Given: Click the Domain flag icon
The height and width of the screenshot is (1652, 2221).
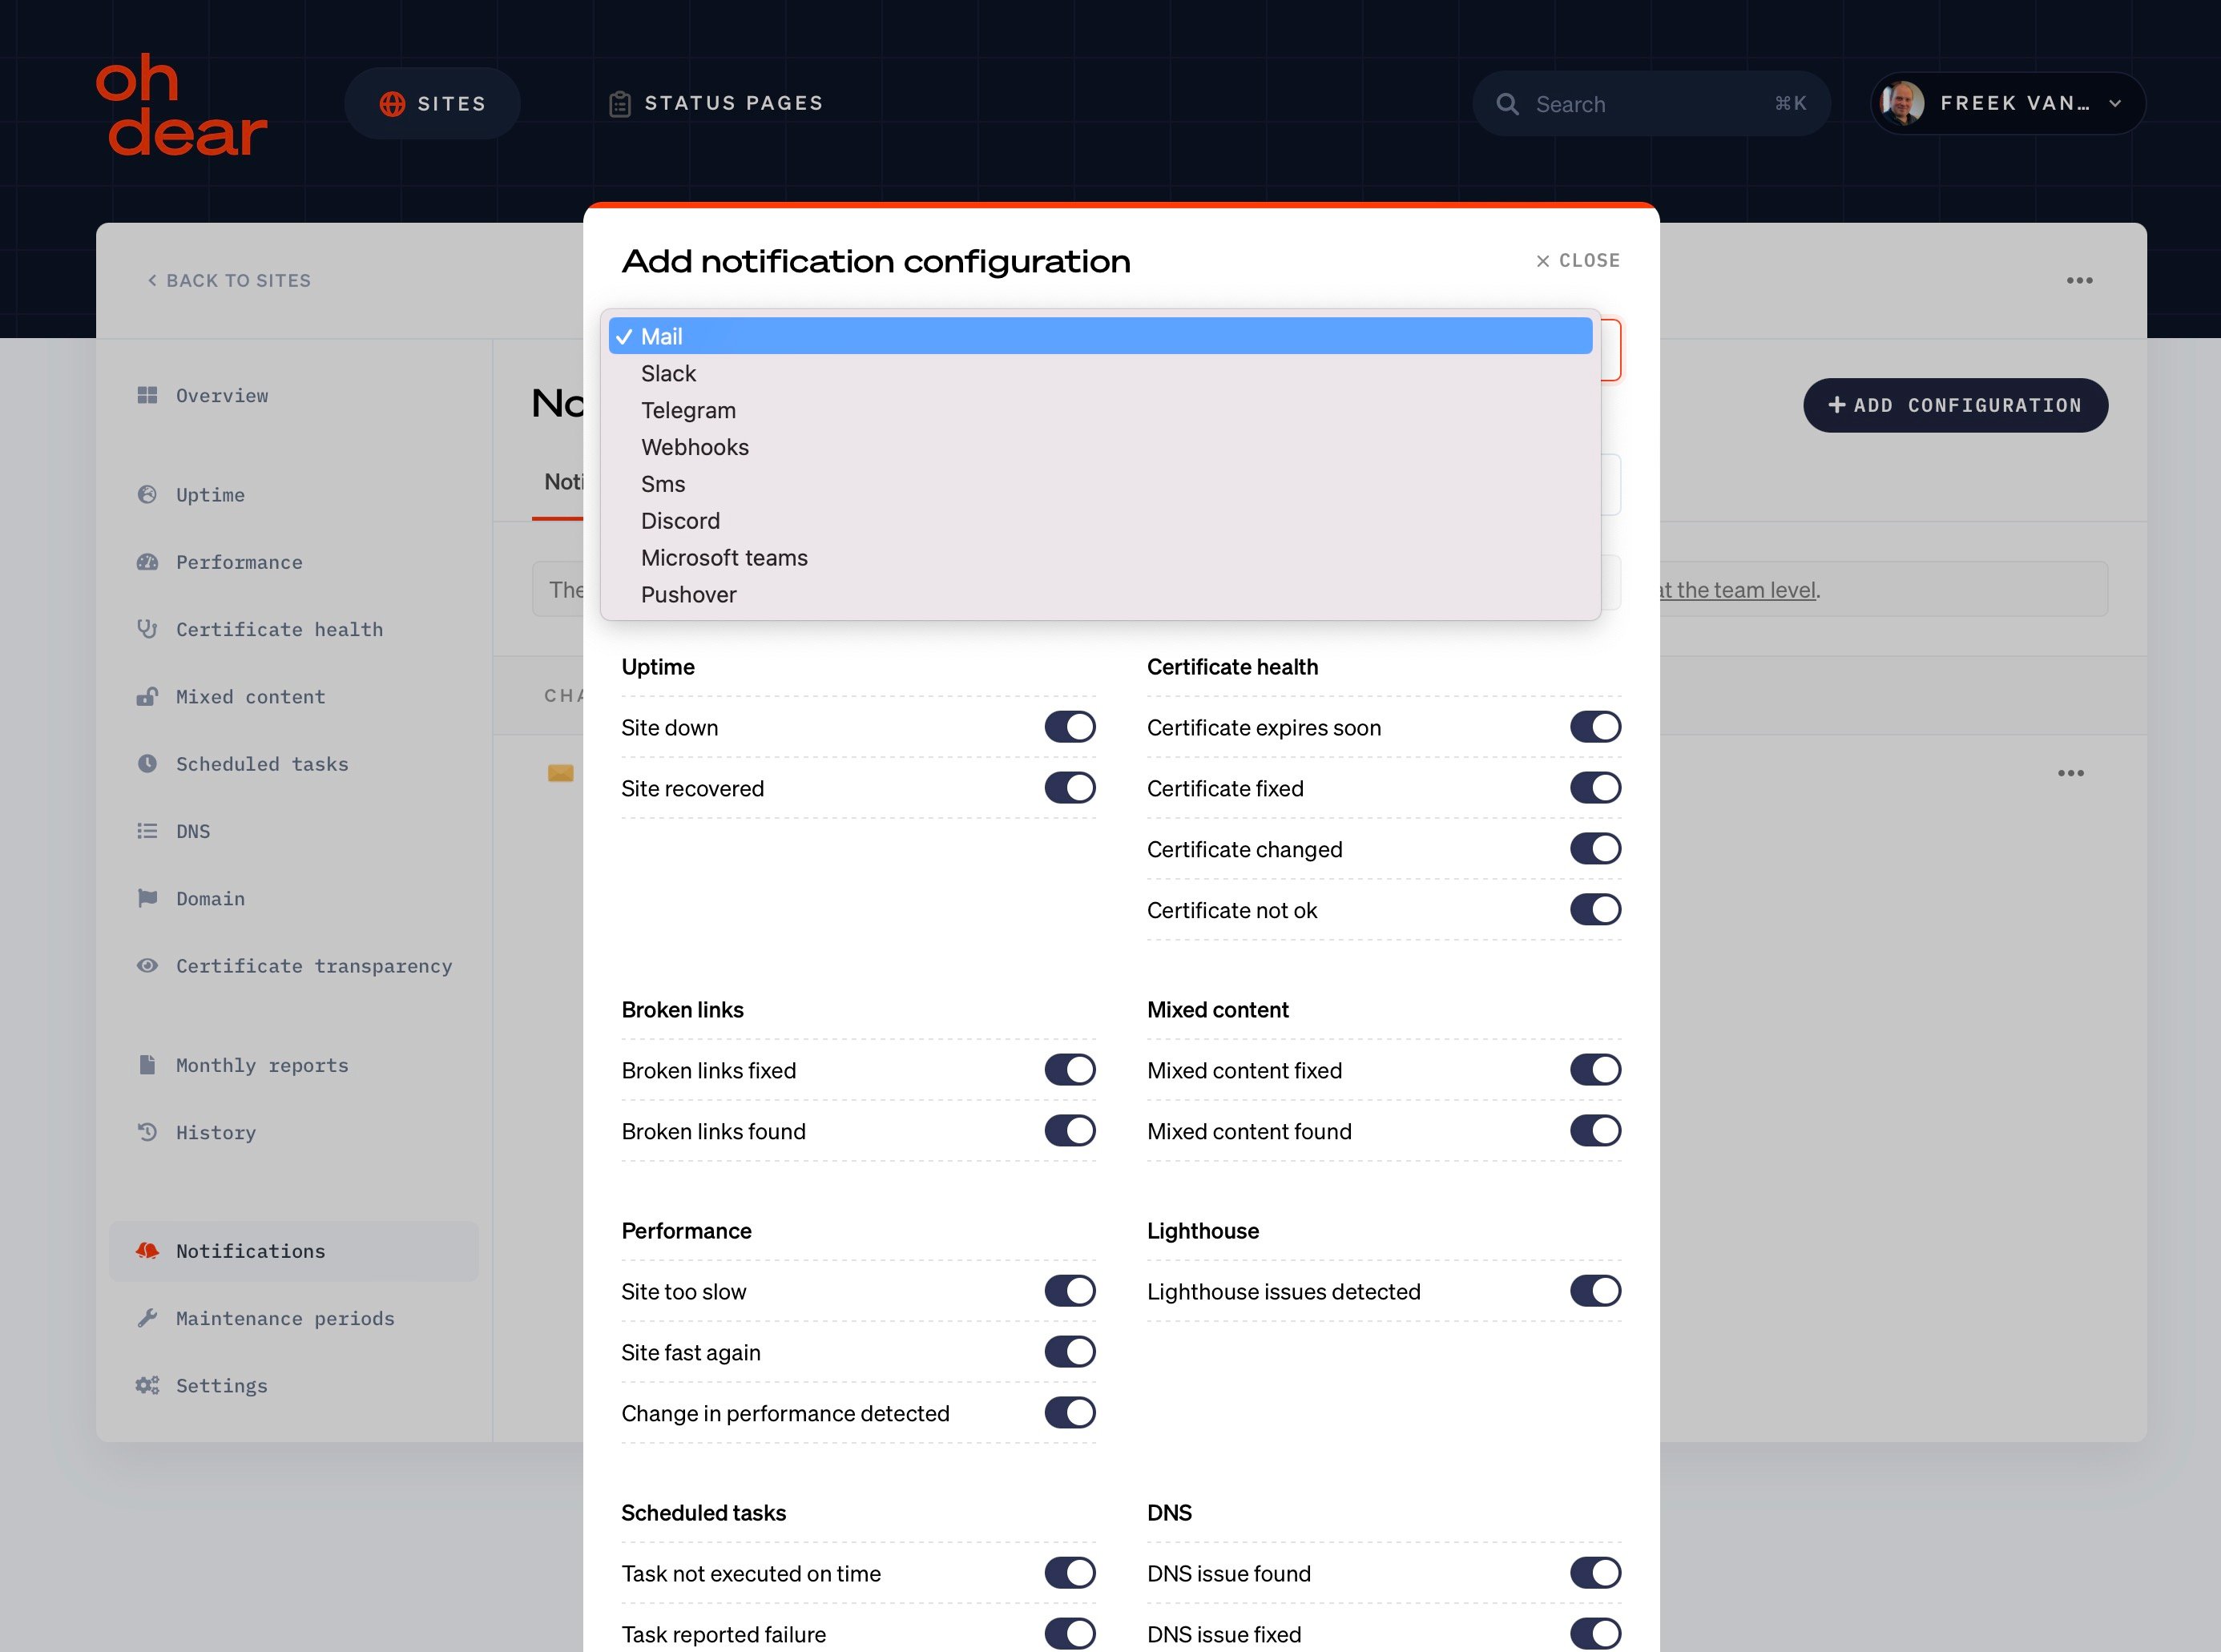Looking at the screenshot, I should pos(147,898).
